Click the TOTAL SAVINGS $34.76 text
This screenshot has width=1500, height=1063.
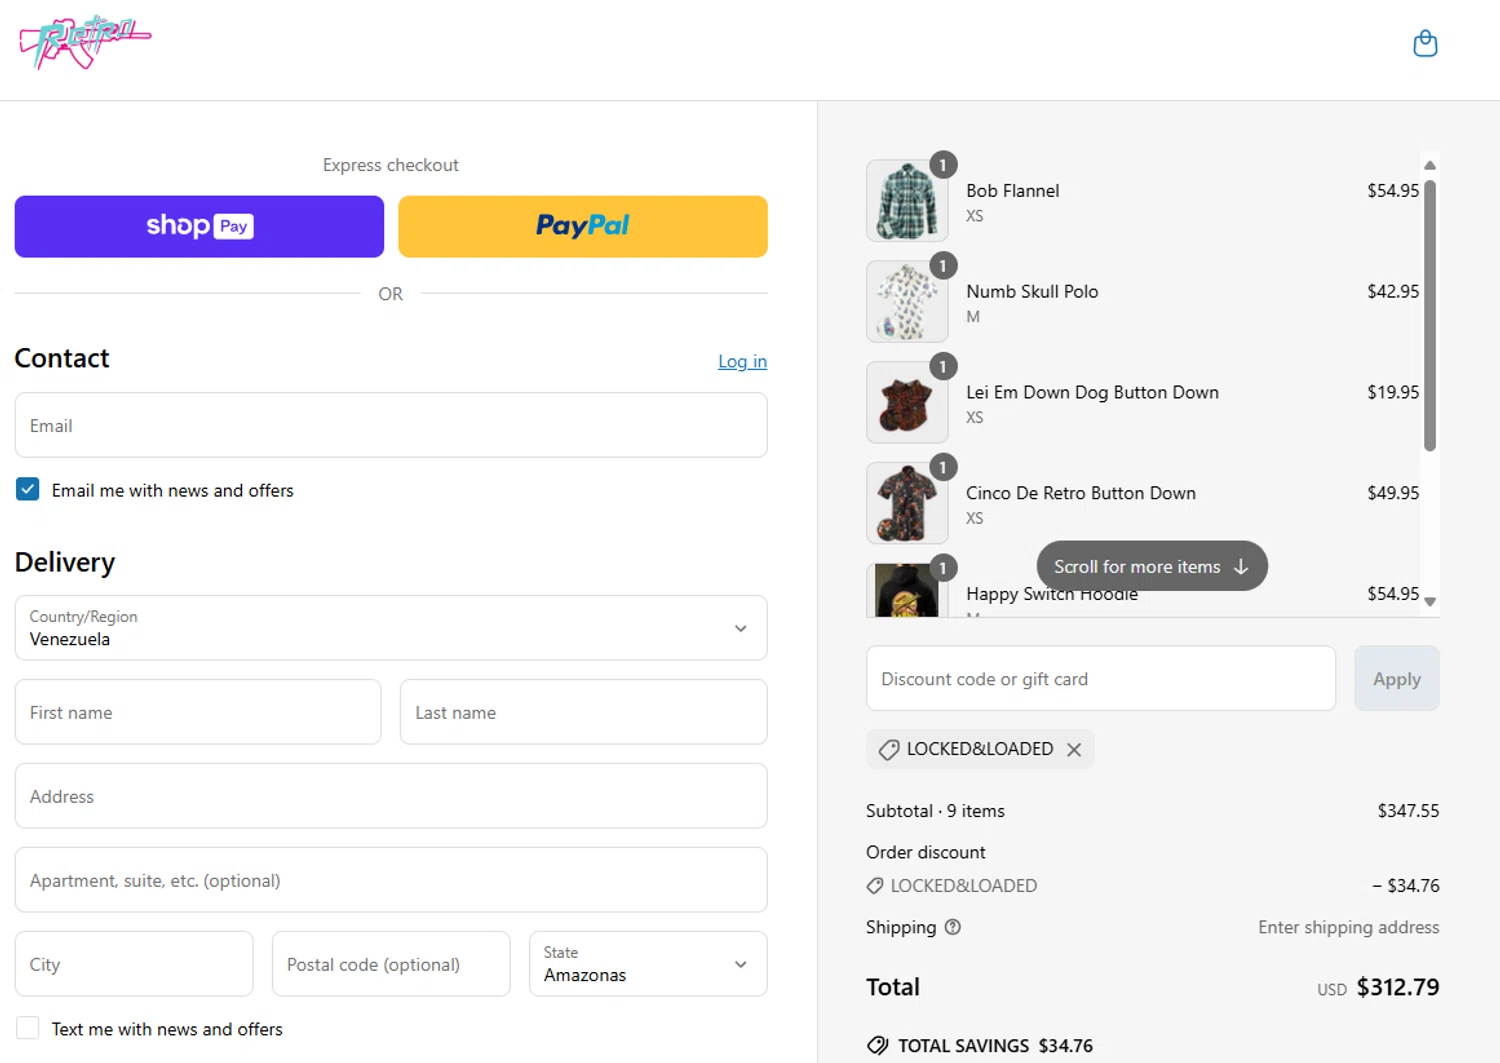995,1046
